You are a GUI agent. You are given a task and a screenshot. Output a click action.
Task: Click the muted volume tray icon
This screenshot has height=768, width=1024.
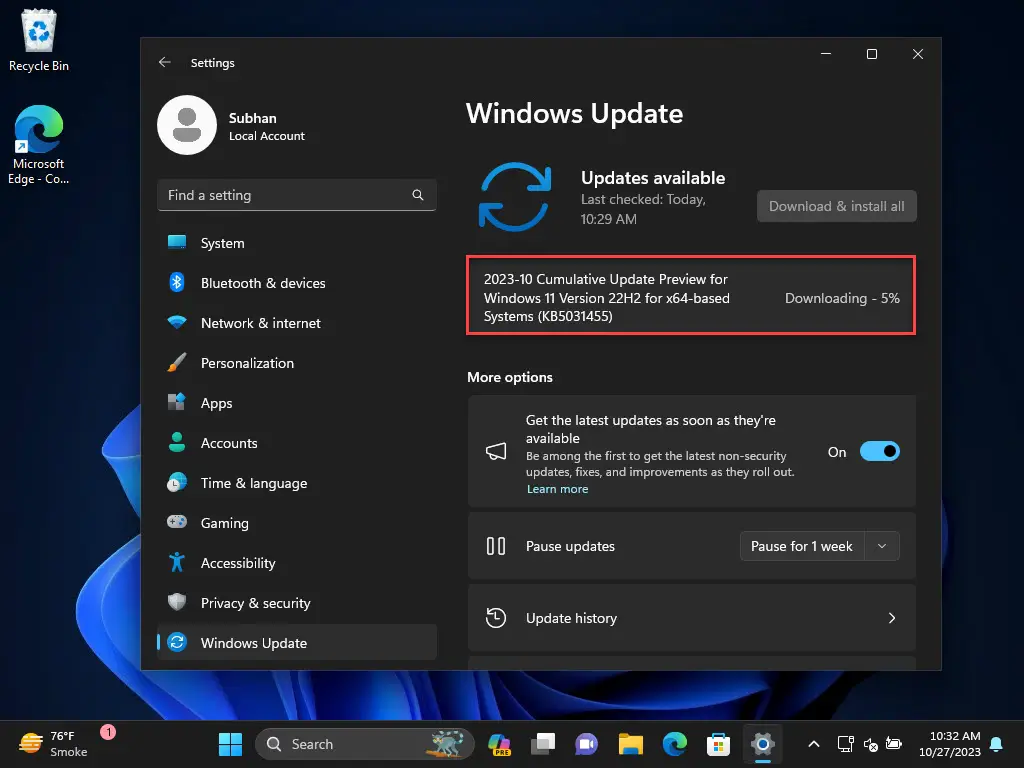coord(870,744)
